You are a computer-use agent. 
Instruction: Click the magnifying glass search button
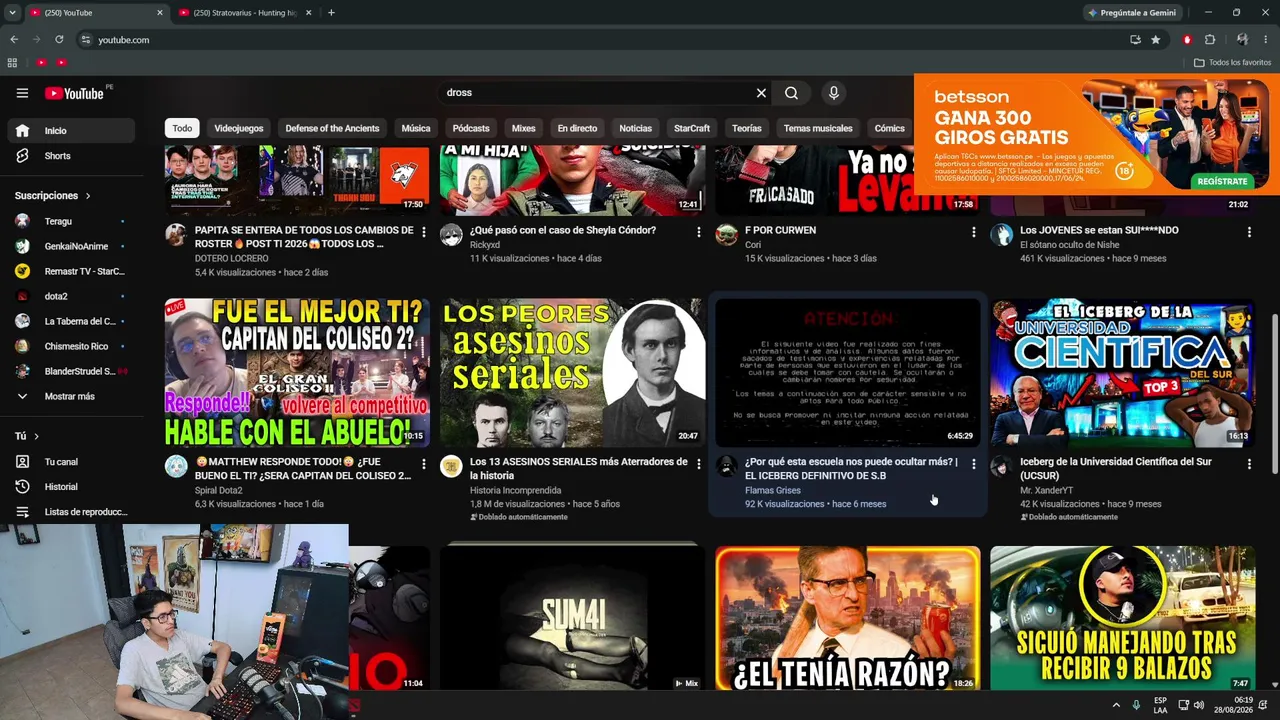coord(791,93)
